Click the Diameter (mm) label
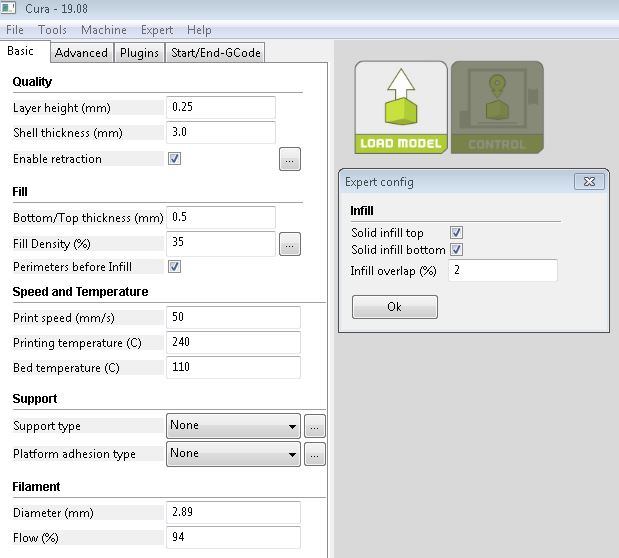The height and width of the screenshot is (558, 619). tap(53, 513)
